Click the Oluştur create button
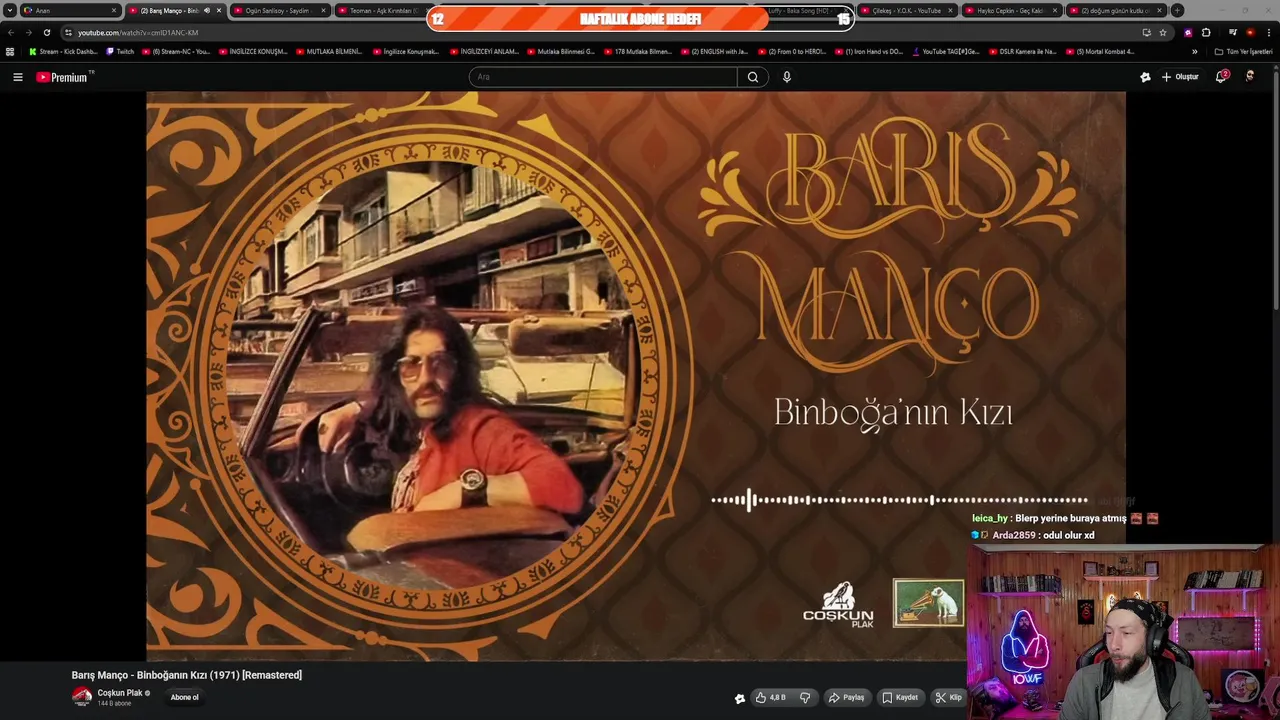 click(1180, 77)
